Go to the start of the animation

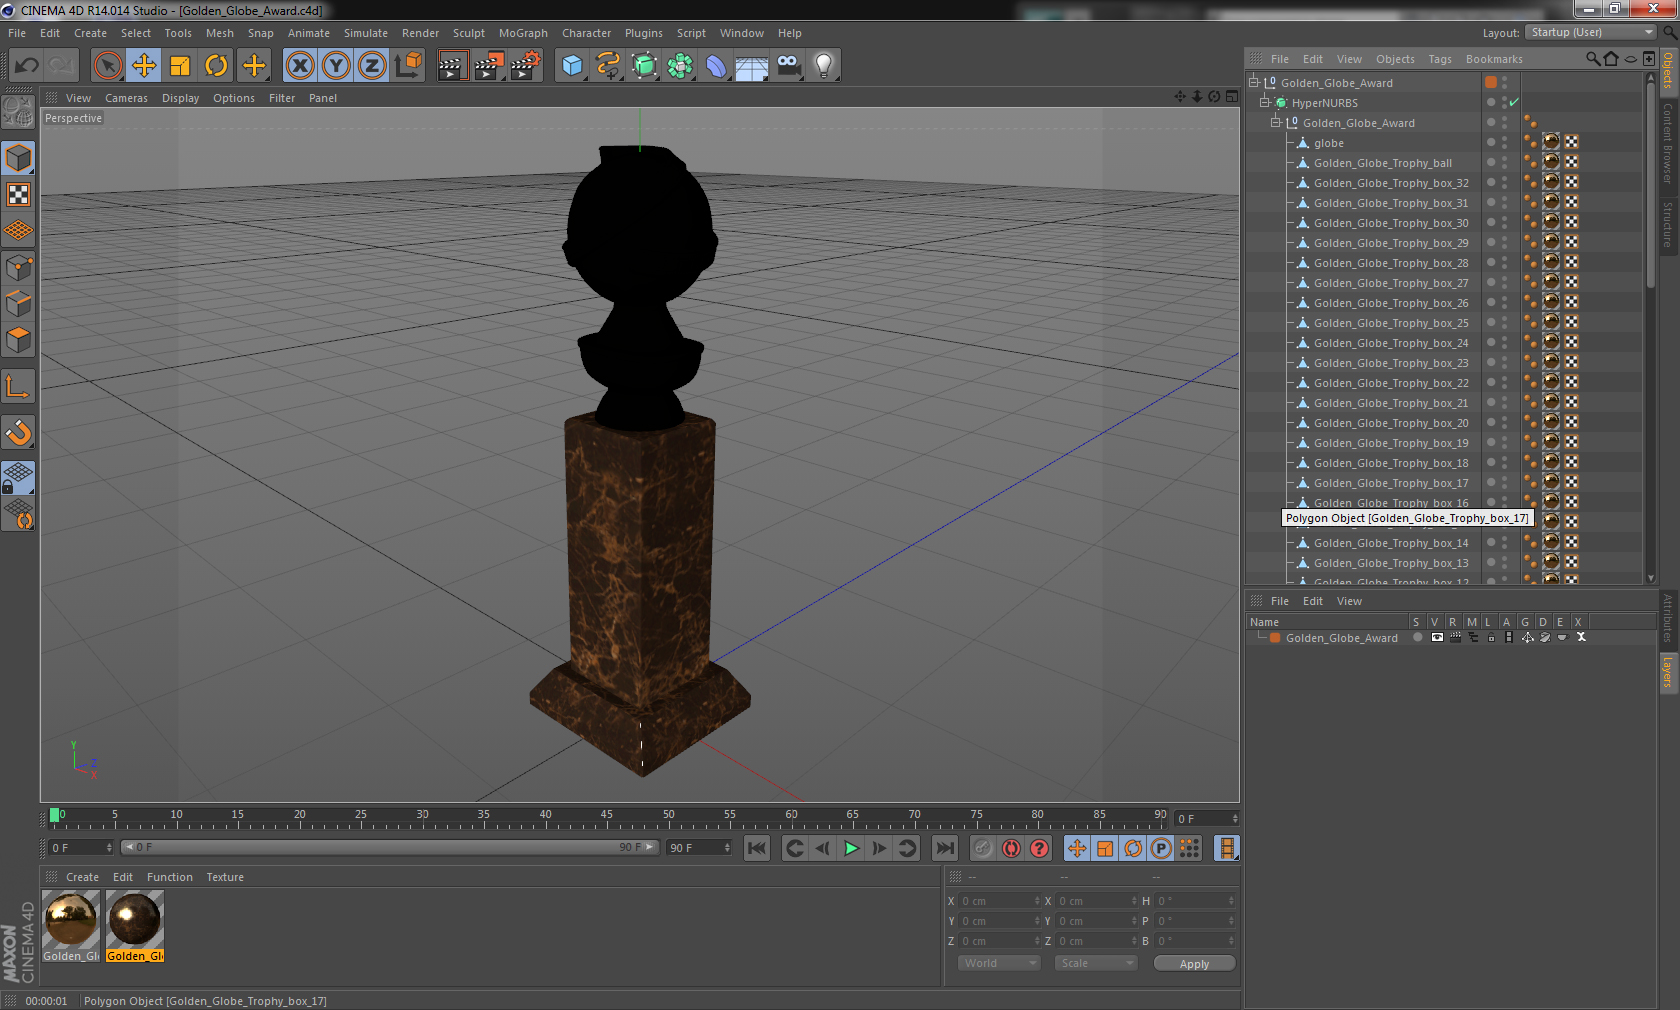[x=757, y=848]
